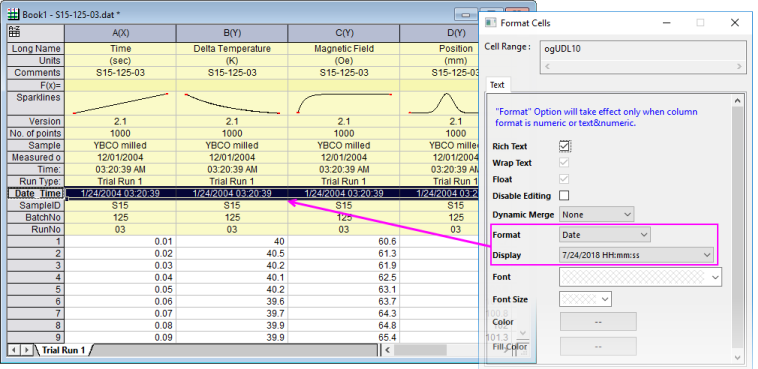Click horizontal scrollbar left arrow in Book1

(387, 350)
